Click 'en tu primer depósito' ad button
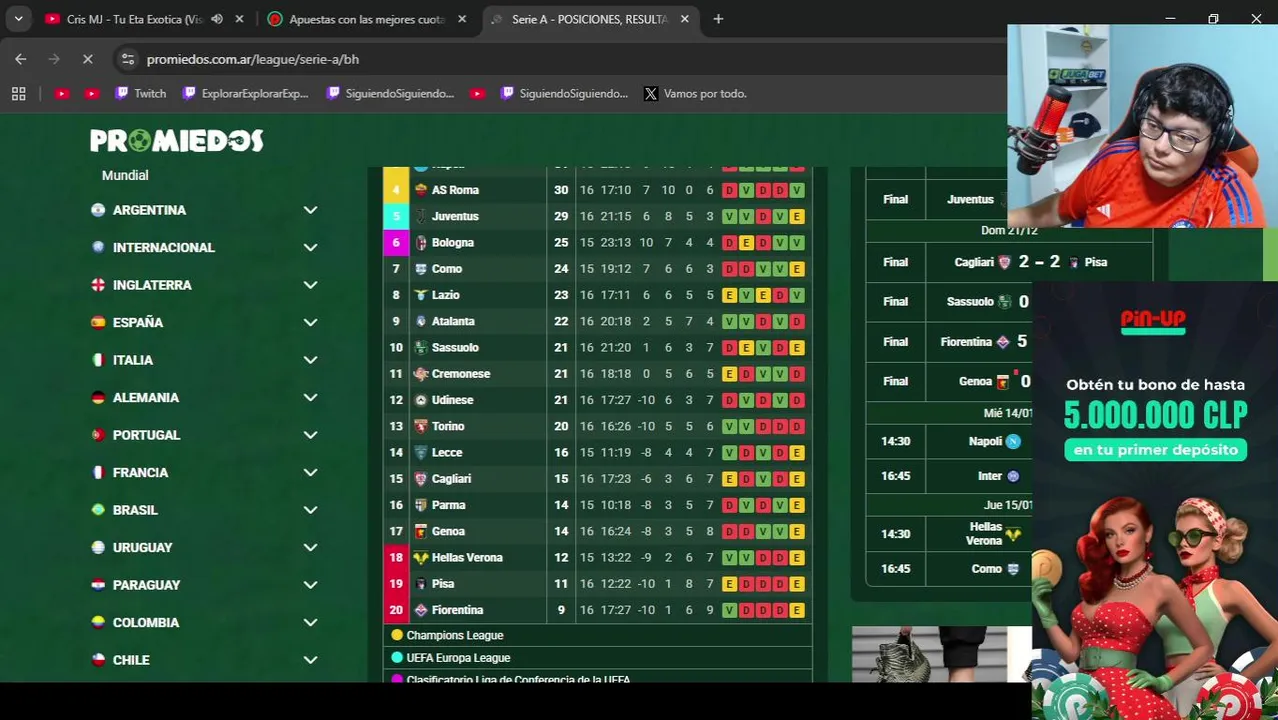Image resolution: width=1278 pixels, height=720 pixels. [x=1156, y=450]
